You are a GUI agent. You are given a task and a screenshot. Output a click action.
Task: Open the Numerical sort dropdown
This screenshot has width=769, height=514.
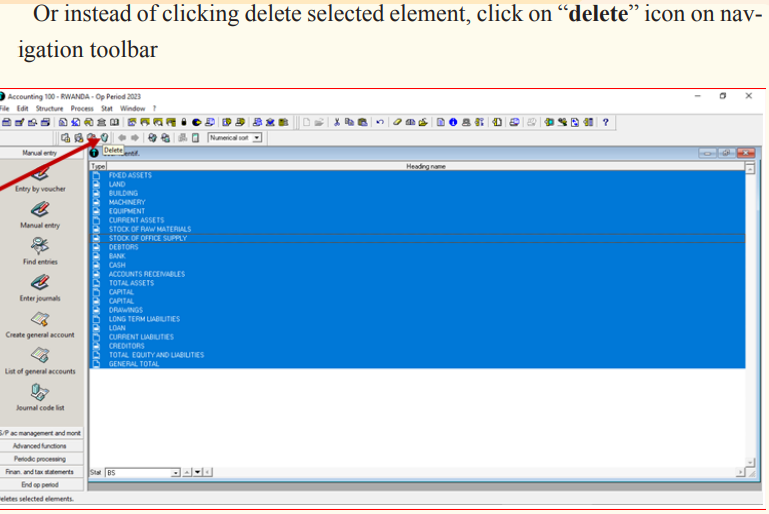[235, 138]
